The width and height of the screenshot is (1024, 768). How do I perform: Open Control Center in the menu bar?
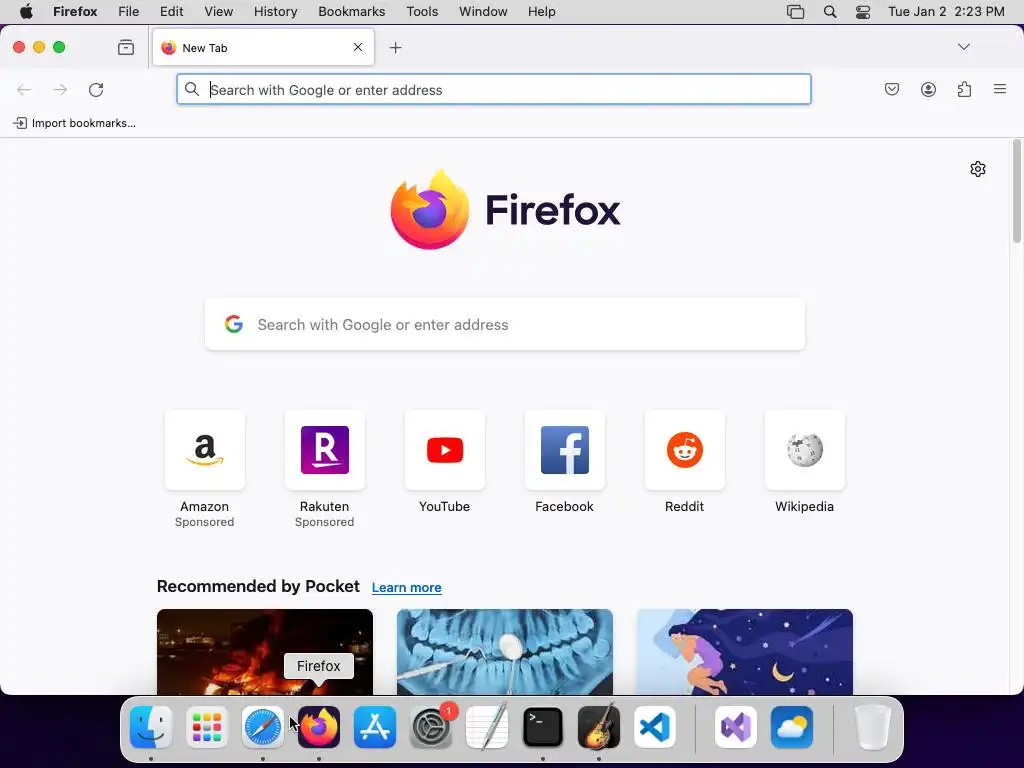[x=863, y=12]
